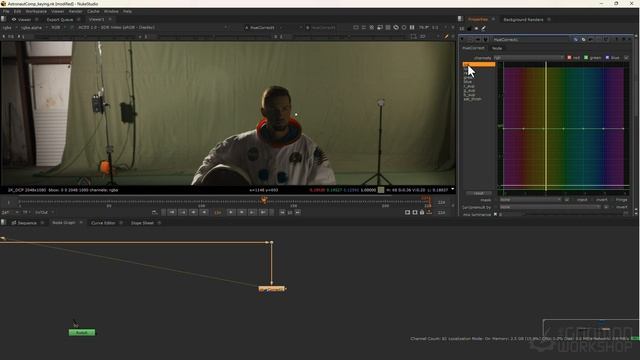Open the Dope Sheet tab

(142, 222)
